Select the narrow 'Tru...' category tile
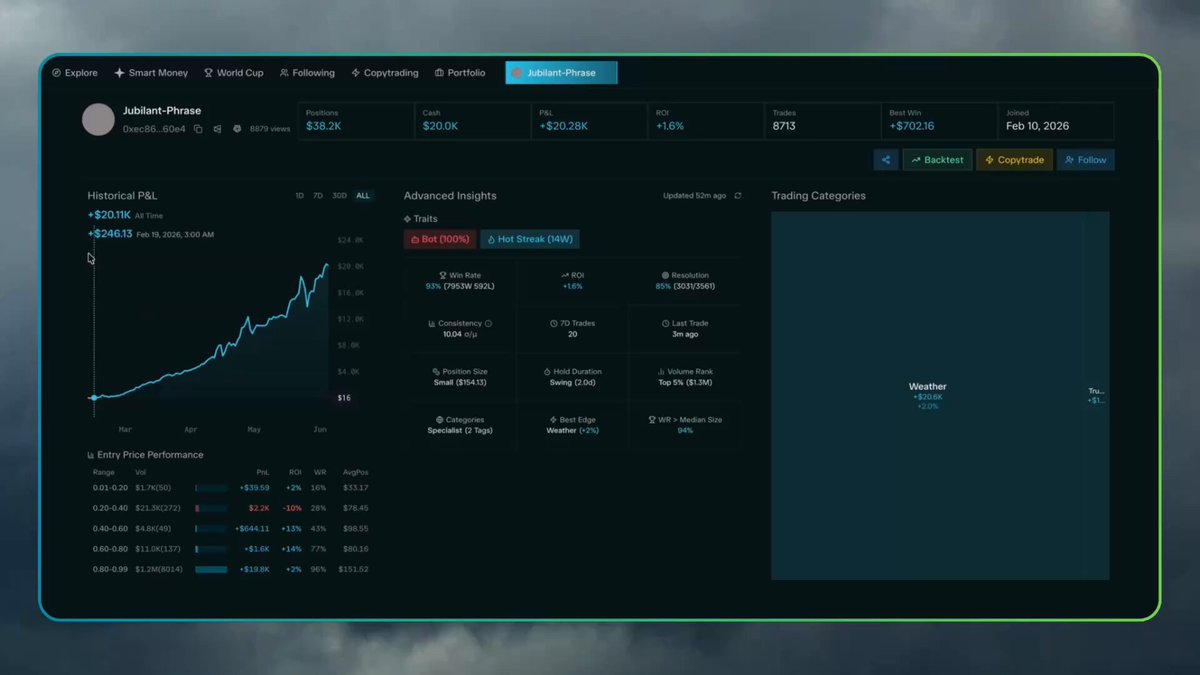1200x675 pixels. pyautogui.click(x=1097, y=396)
